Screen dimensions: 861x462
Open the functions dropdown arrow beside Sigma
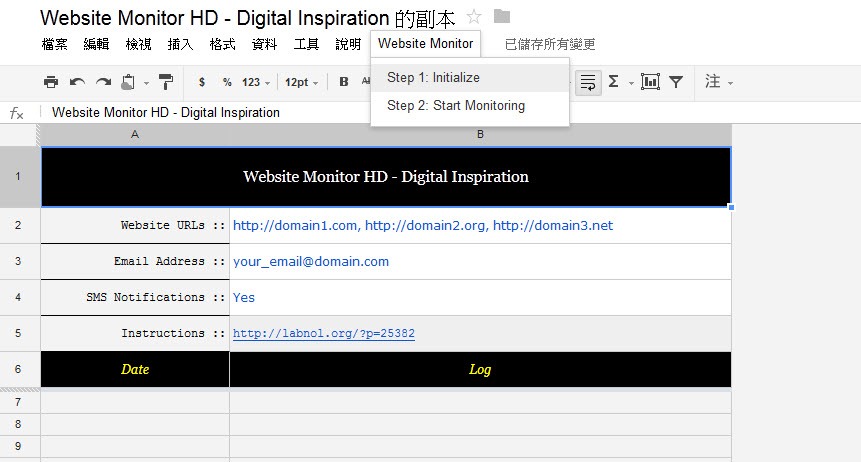pos(631,83)
